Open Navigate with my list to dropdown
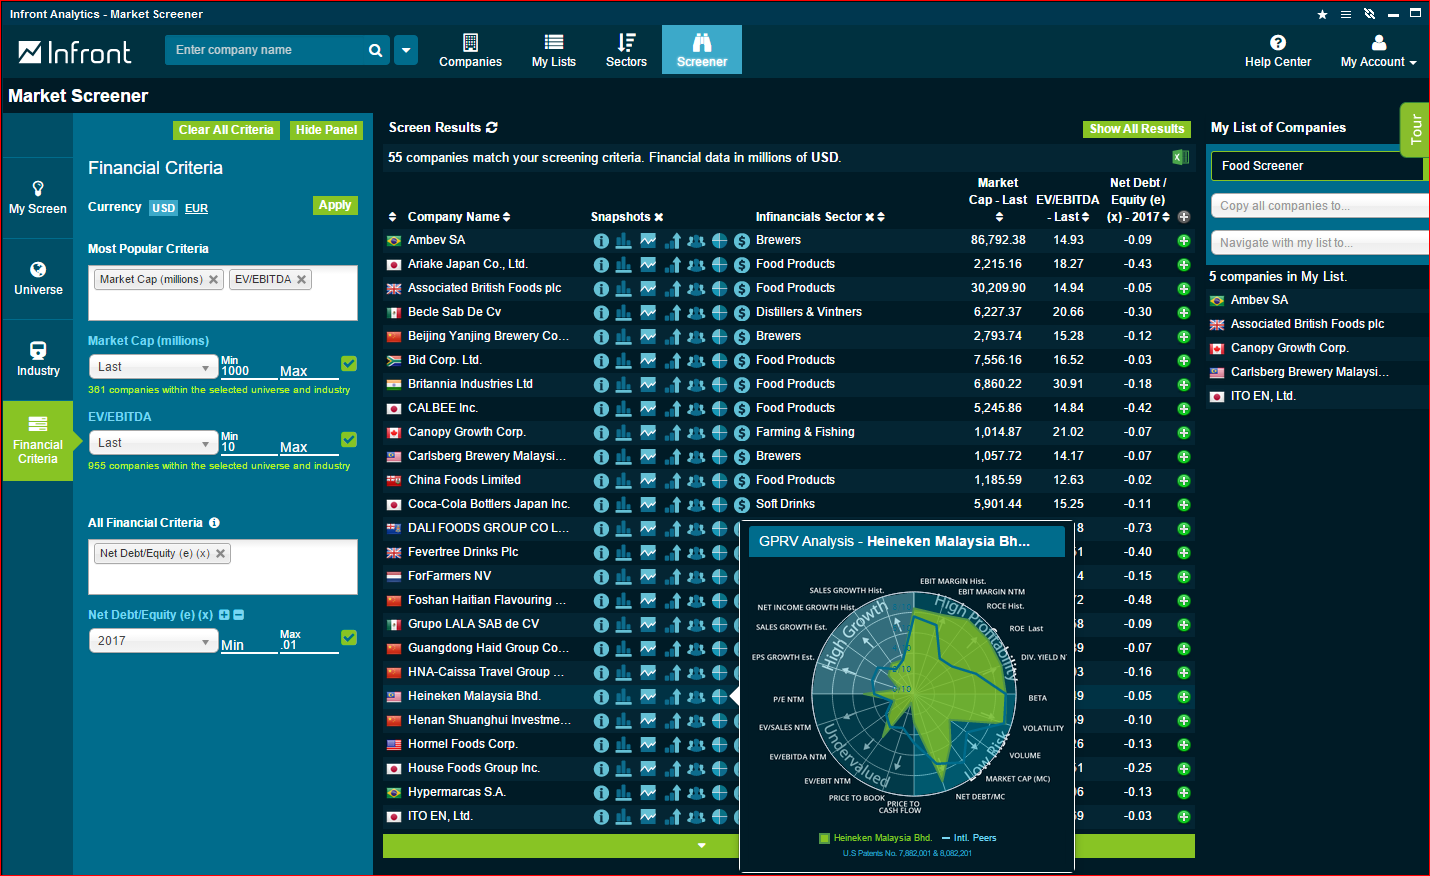 click(1320, 243)
